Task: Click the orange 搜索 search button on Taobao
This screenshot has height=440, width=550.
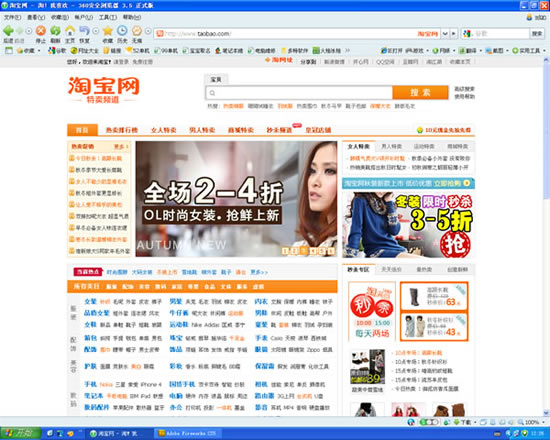Action: pos(420,93)
